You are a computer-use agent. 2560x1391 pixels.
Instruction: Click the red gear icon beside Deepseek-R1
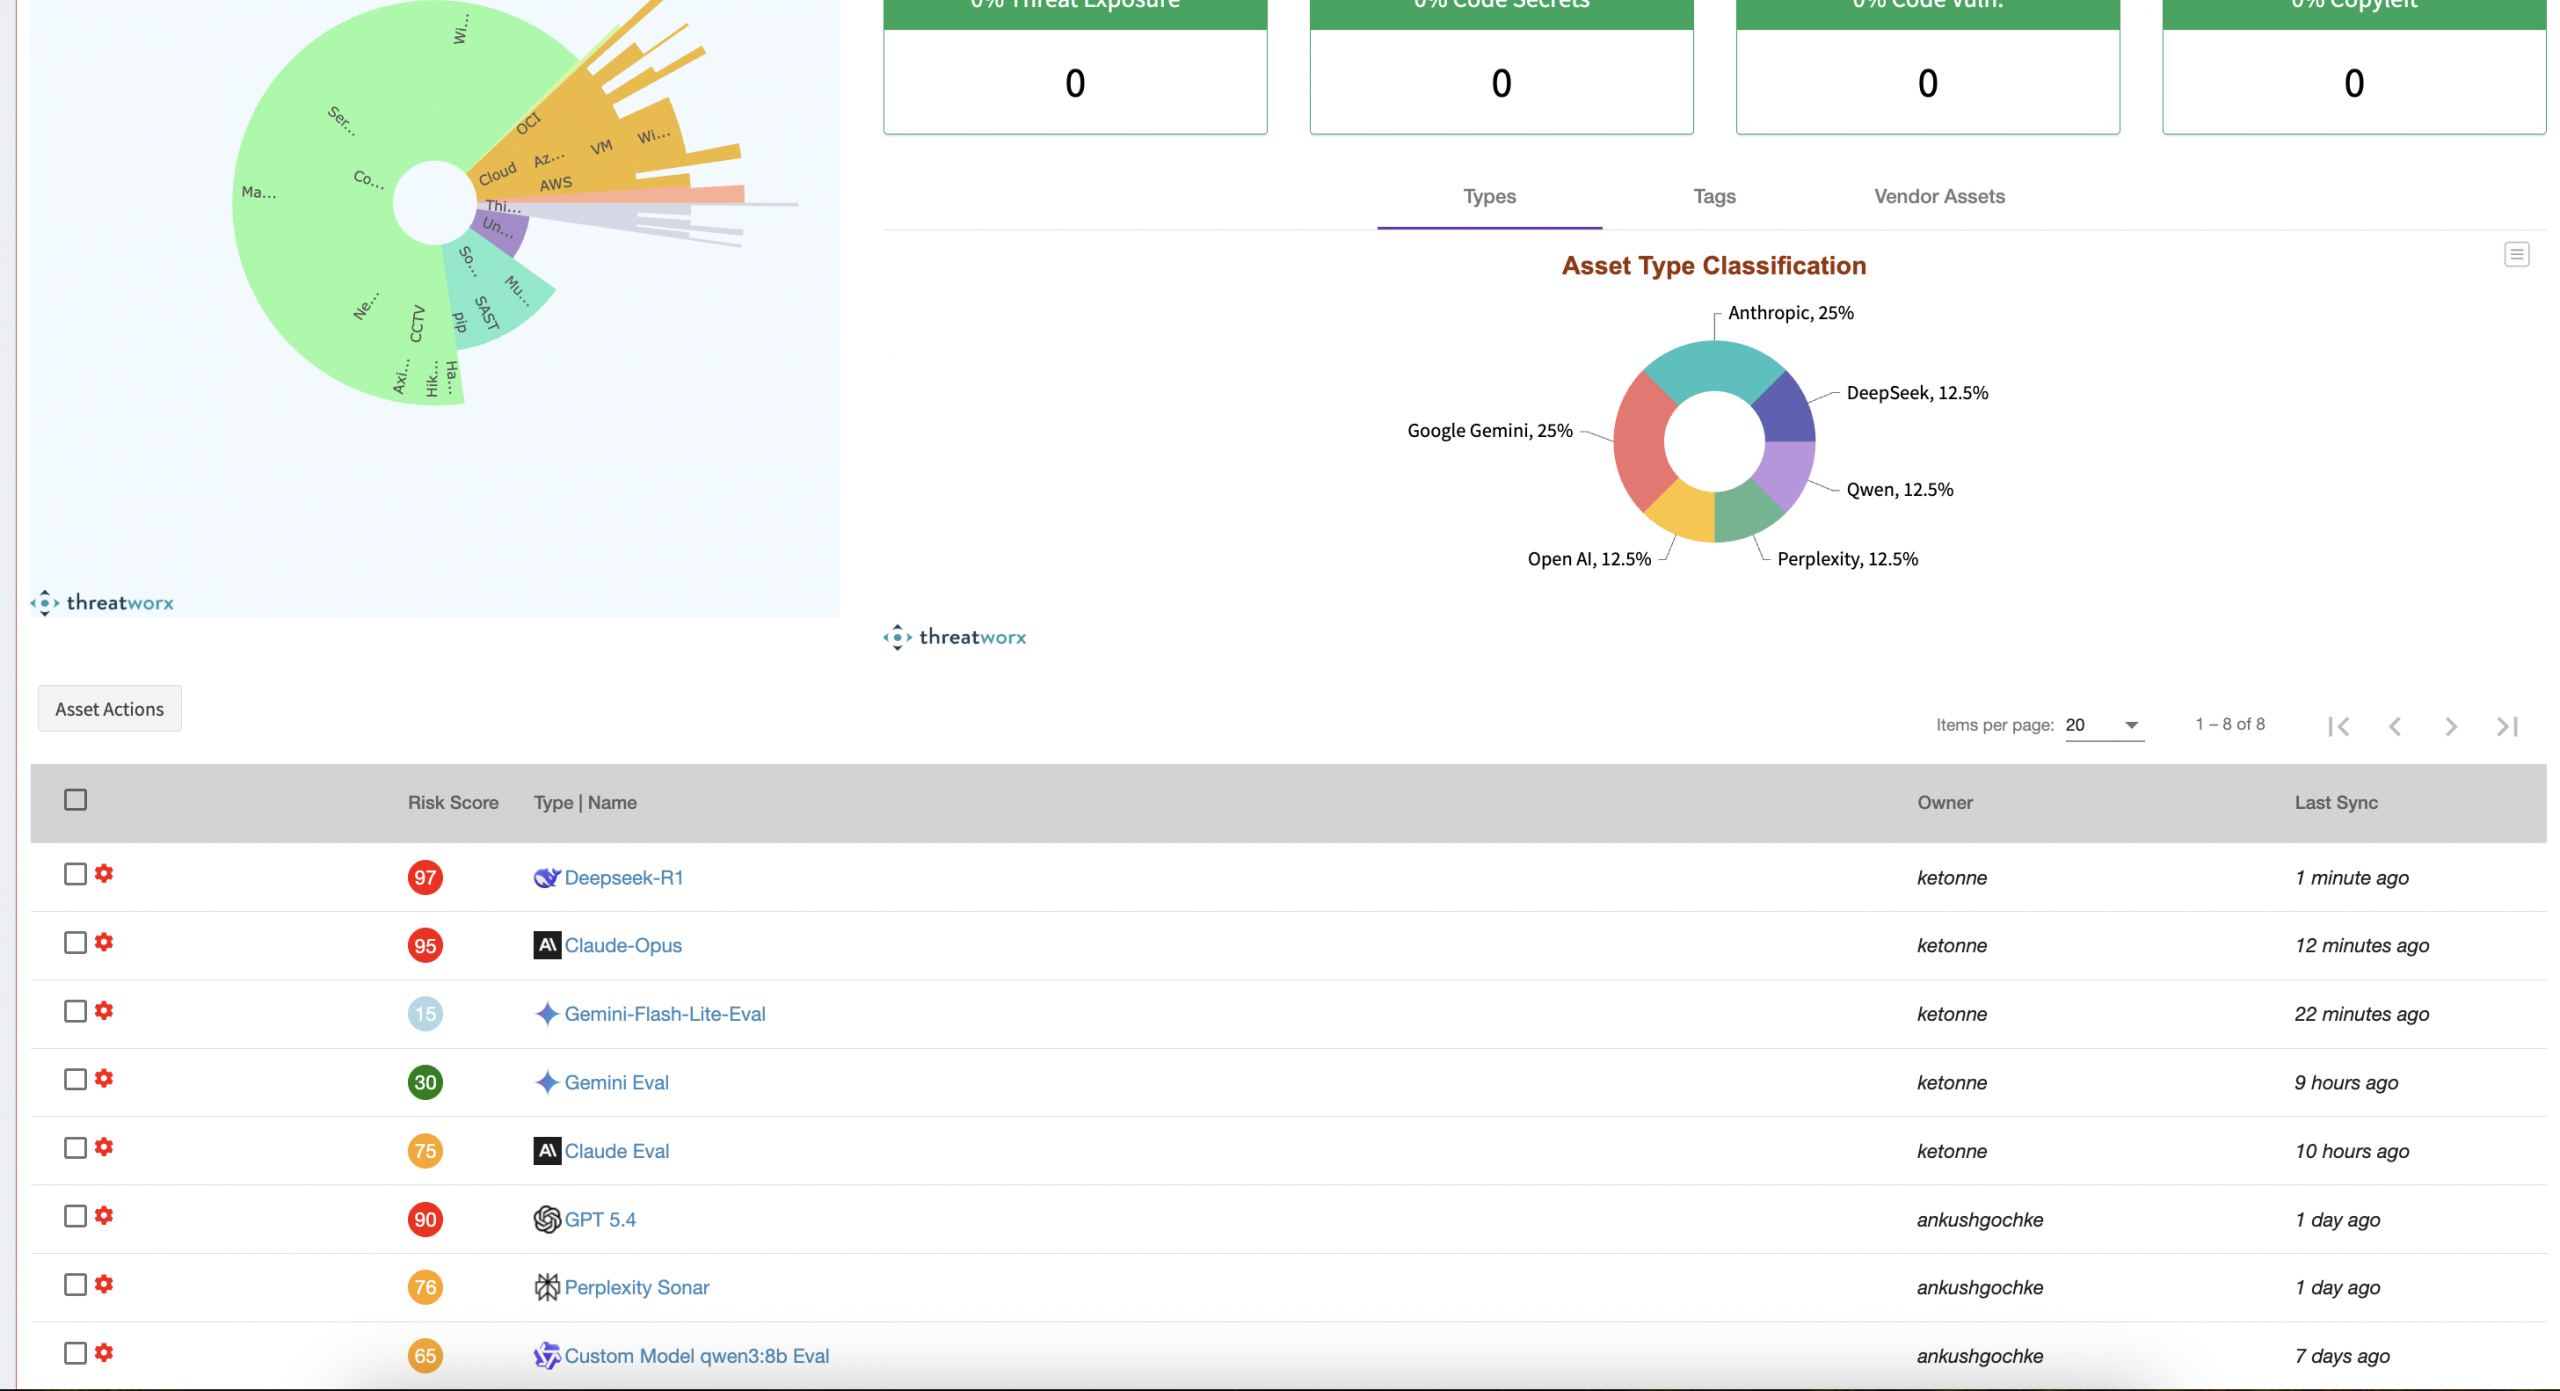104,874
